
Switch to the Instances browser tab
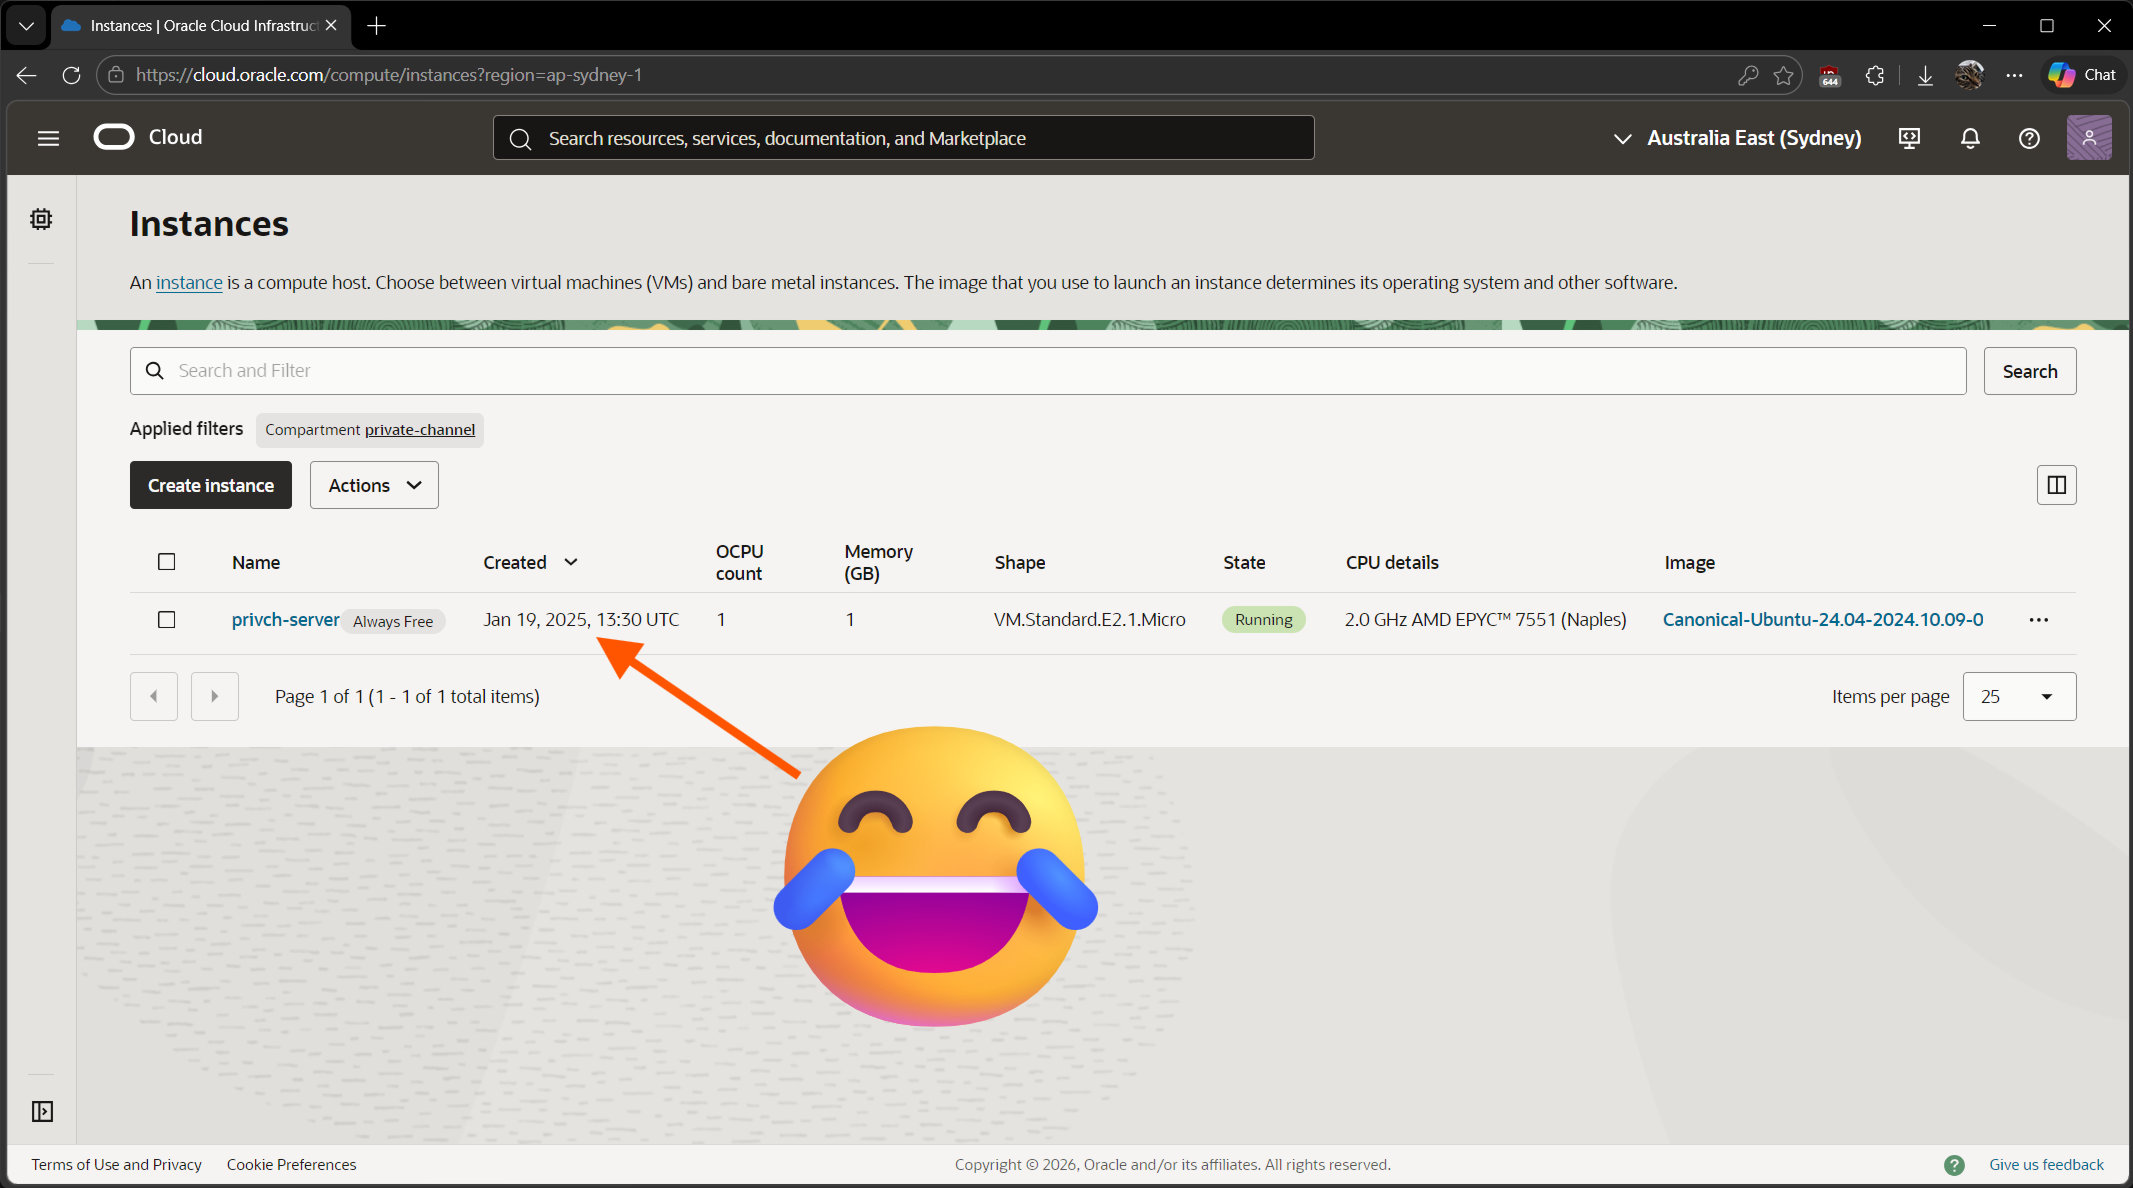point(200,26)
